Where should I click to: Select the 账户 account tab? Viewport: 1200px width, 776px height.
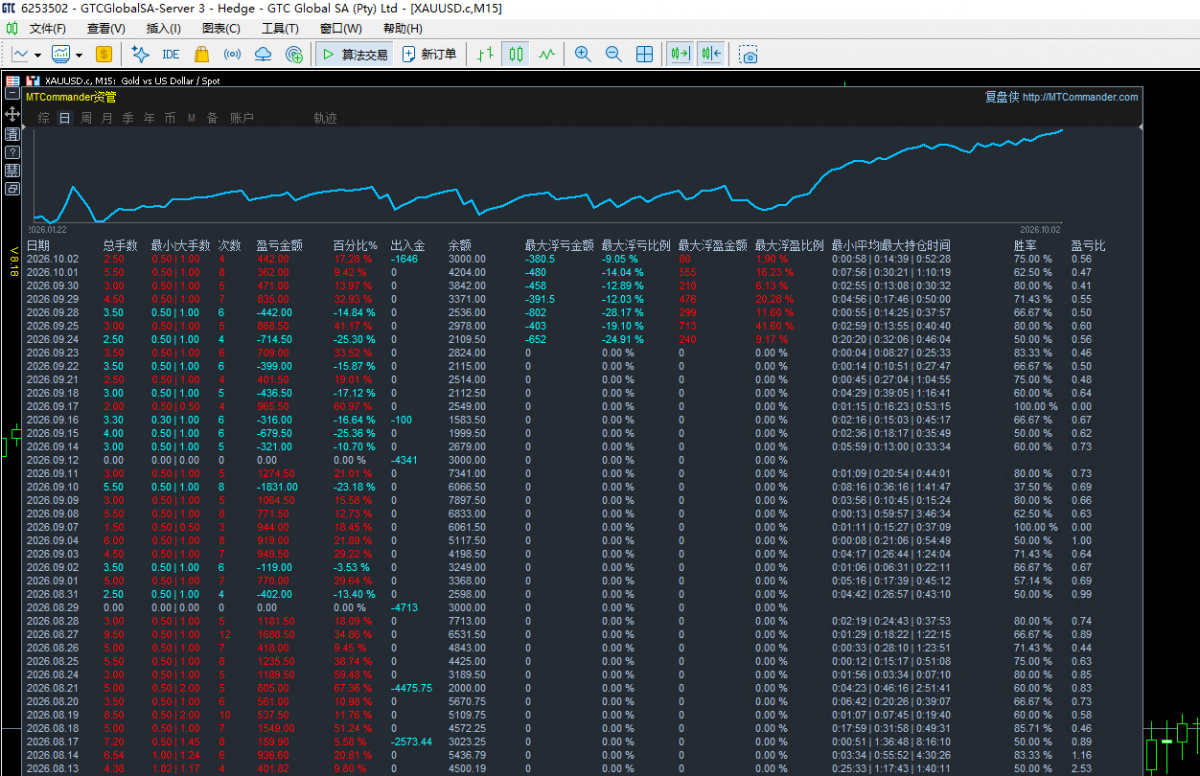point(242,118)
